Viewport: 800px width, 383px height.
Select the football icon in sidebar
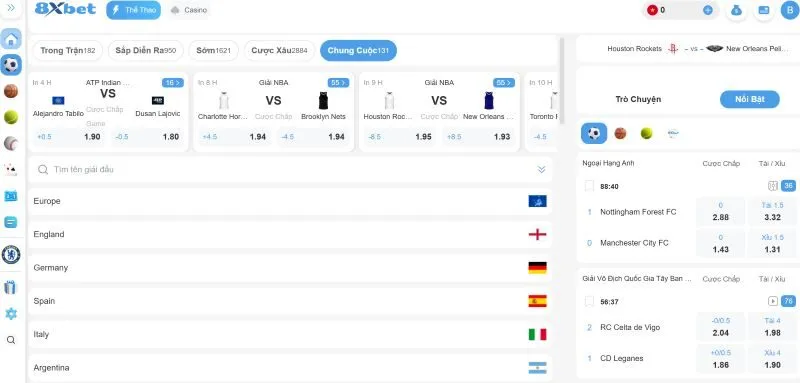[11, 65]
